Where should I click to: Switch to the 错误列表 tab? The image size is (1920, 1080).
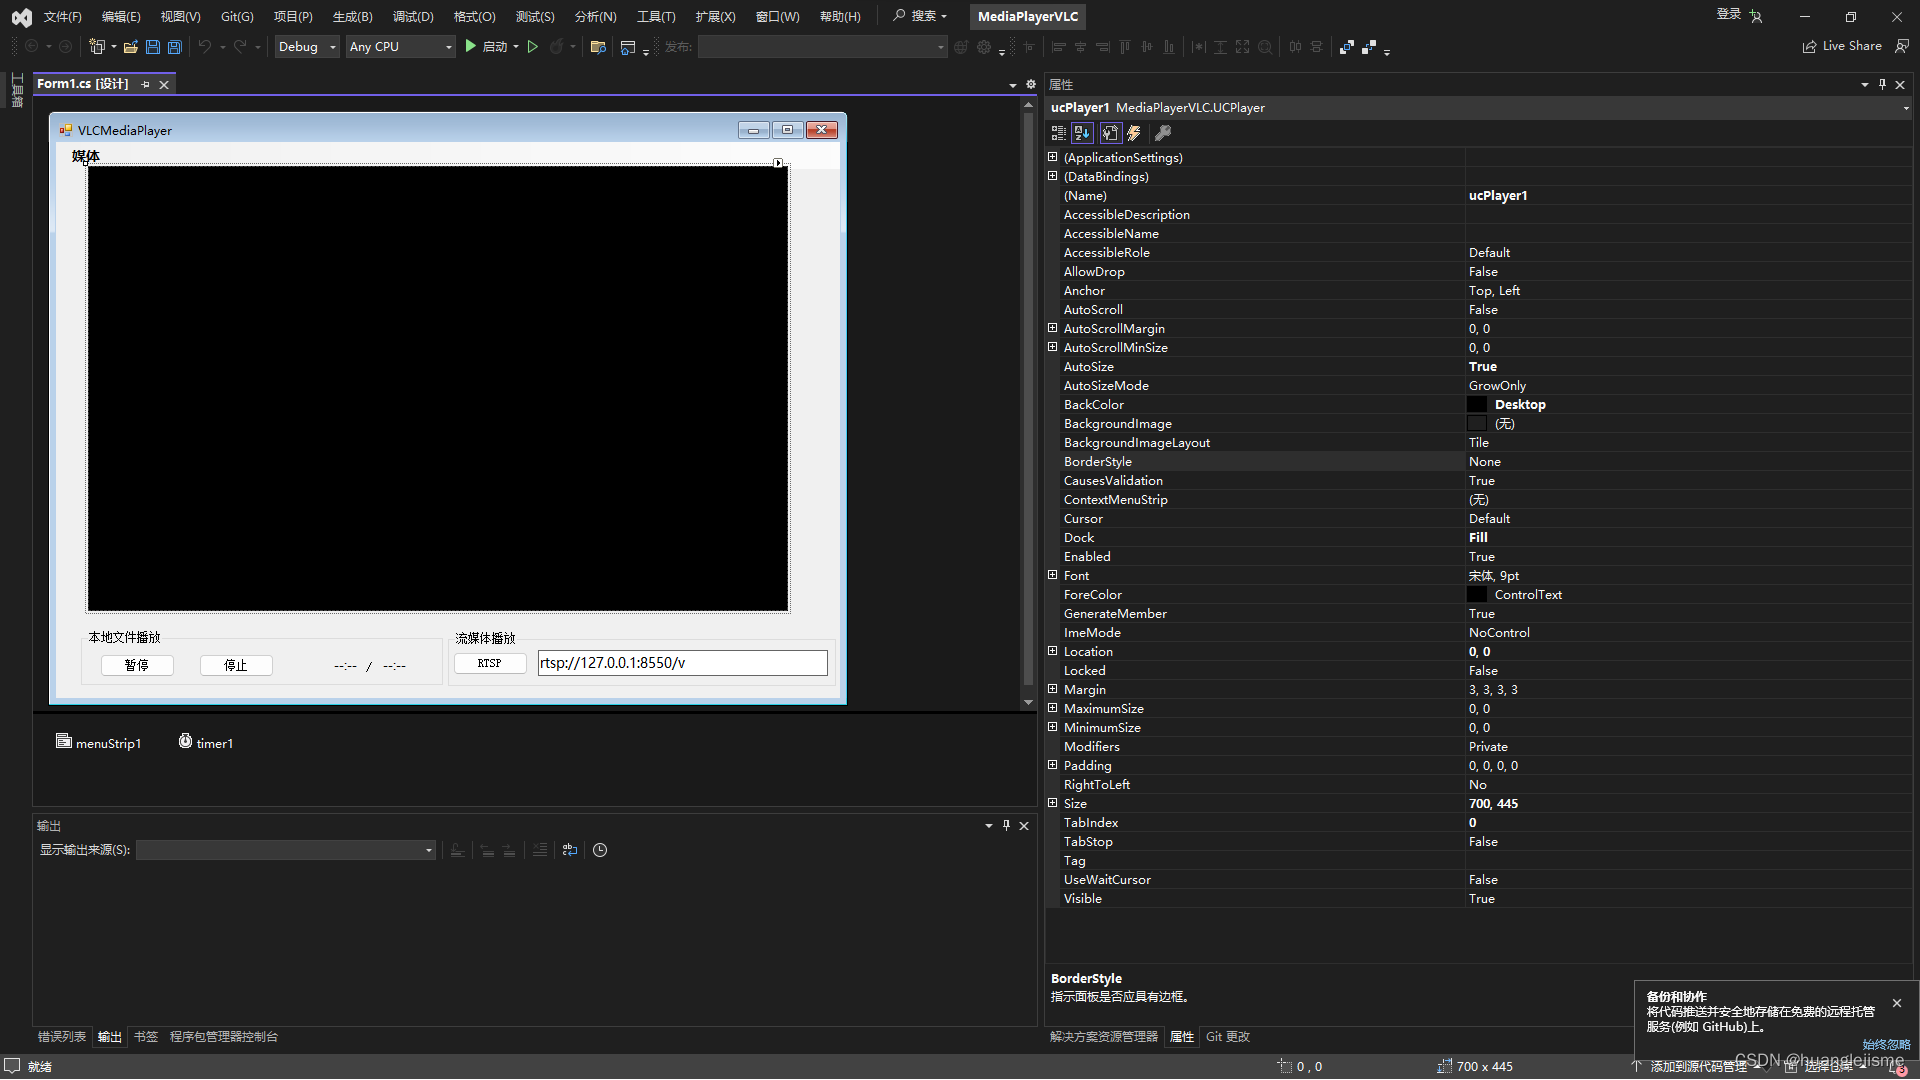(62, 1037)
